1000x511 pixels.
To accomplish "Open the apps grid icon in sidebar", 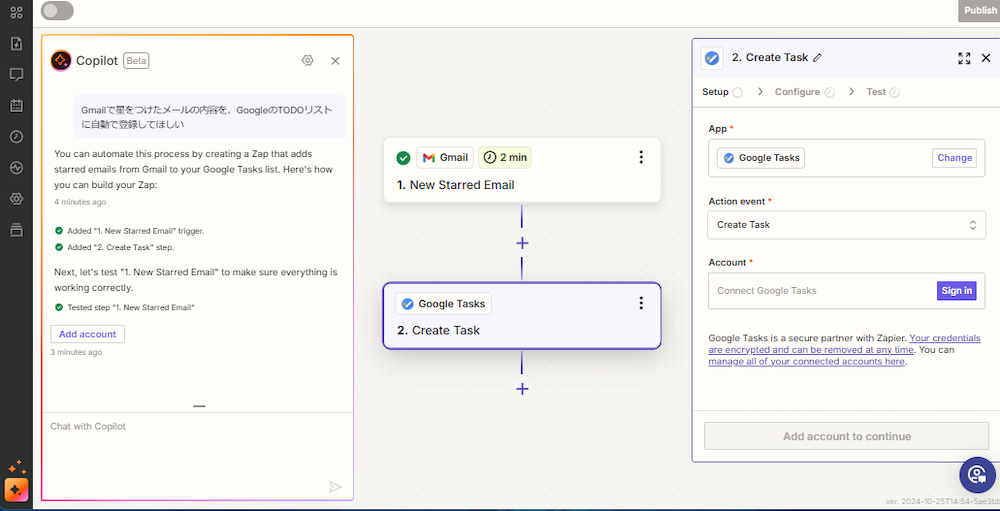I will (x=17, y=12).
